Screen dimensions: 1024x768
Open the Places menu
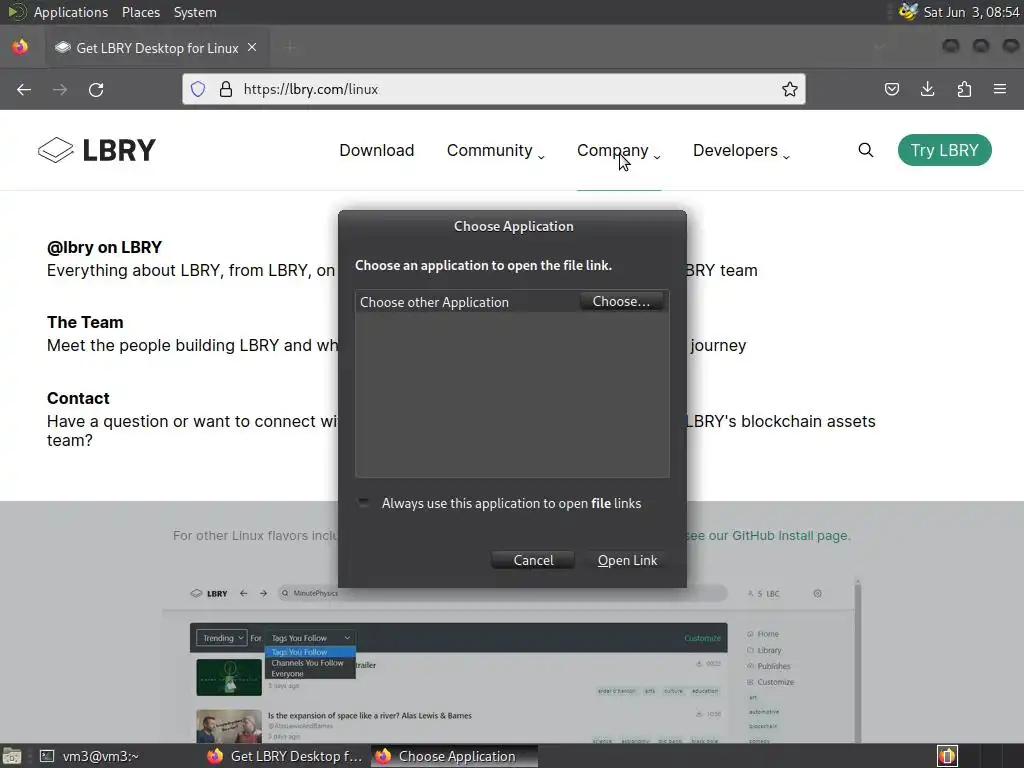coord(140,12)
